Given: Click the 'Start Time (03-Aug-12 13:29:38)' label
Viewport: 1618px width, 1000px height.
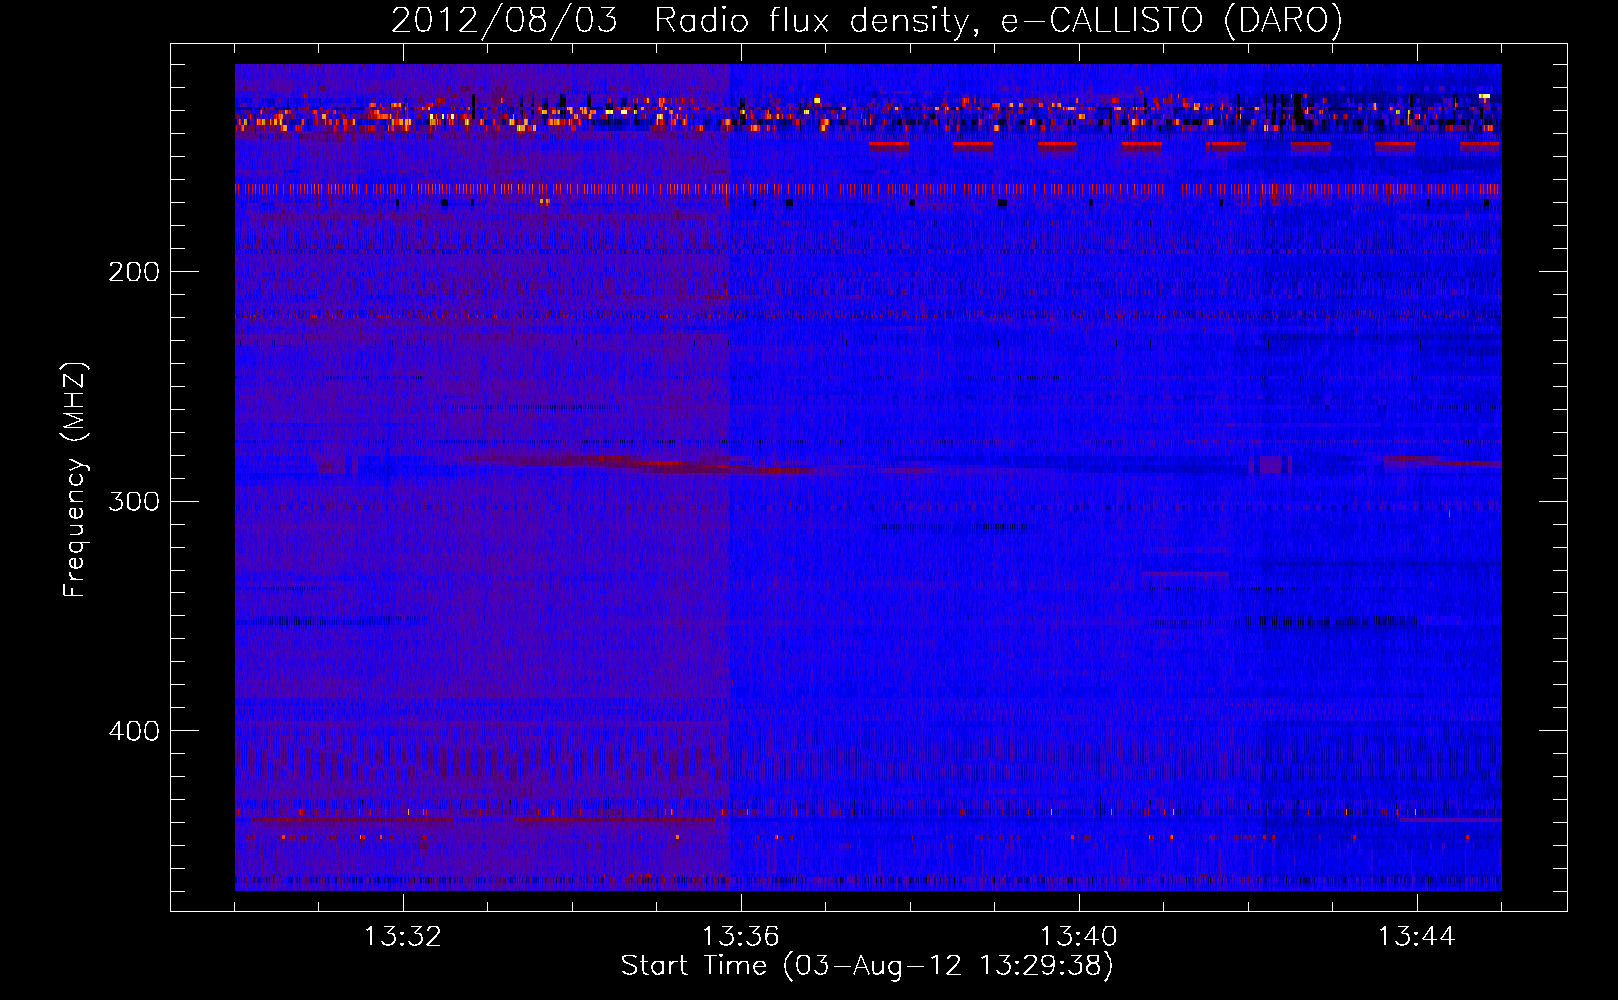Looking at the screenshot, I should [866, 966].
